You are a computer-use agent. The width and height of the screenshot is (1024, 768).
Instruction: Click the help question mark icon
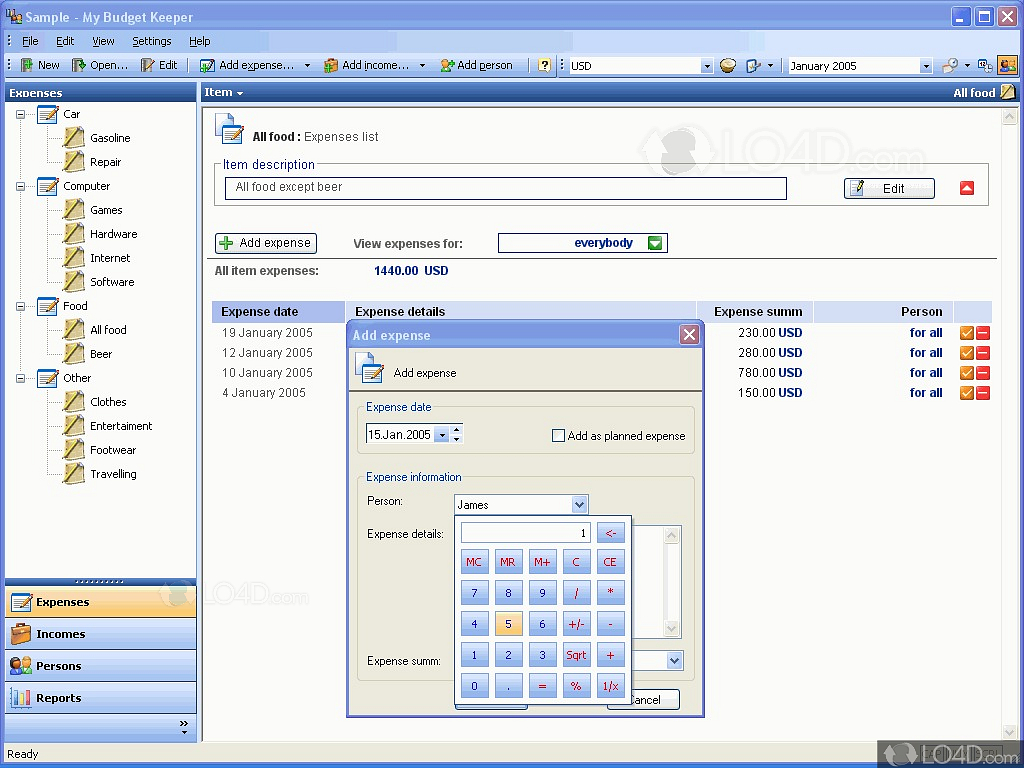coord(544,65)
